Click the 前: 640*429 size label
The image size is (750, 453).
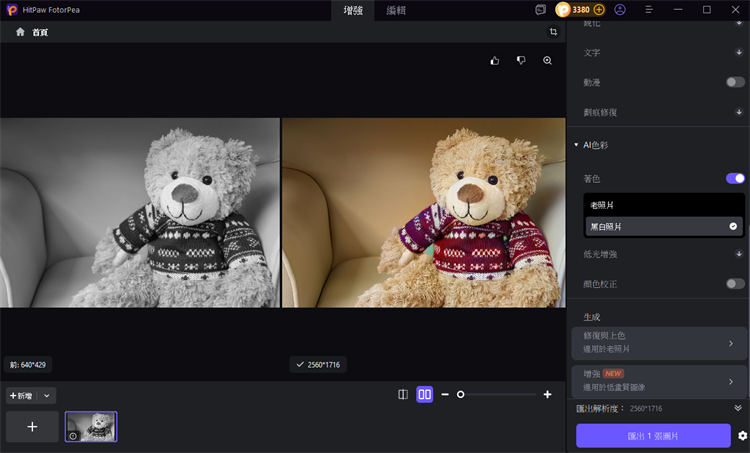28,365
